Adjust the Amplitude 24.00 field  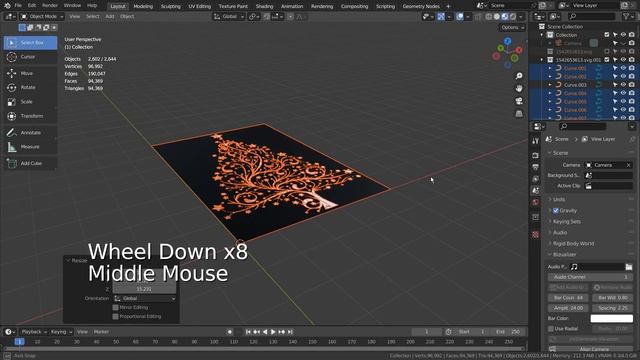[568, 308]
